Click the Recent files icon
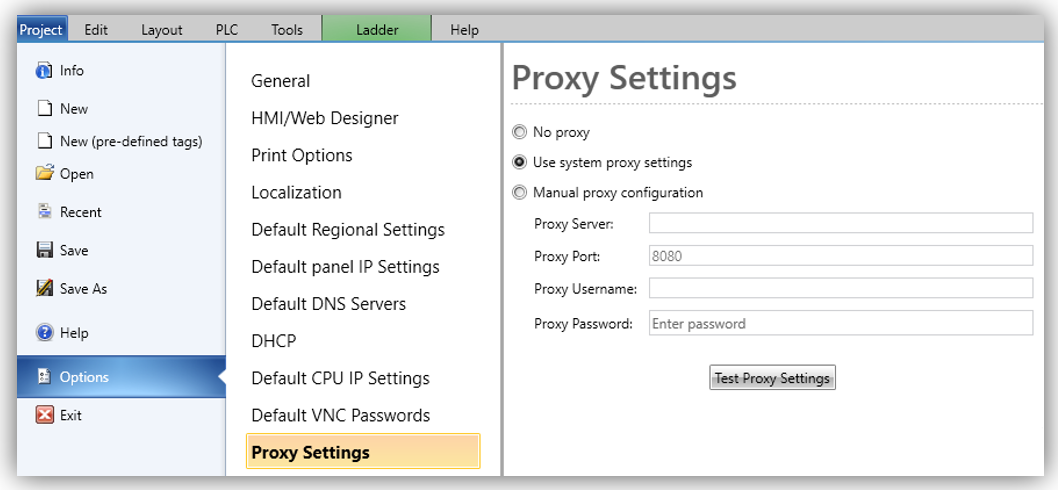Image resolution: width=1058 pixels, height=490 pixels. click(44, 212)
